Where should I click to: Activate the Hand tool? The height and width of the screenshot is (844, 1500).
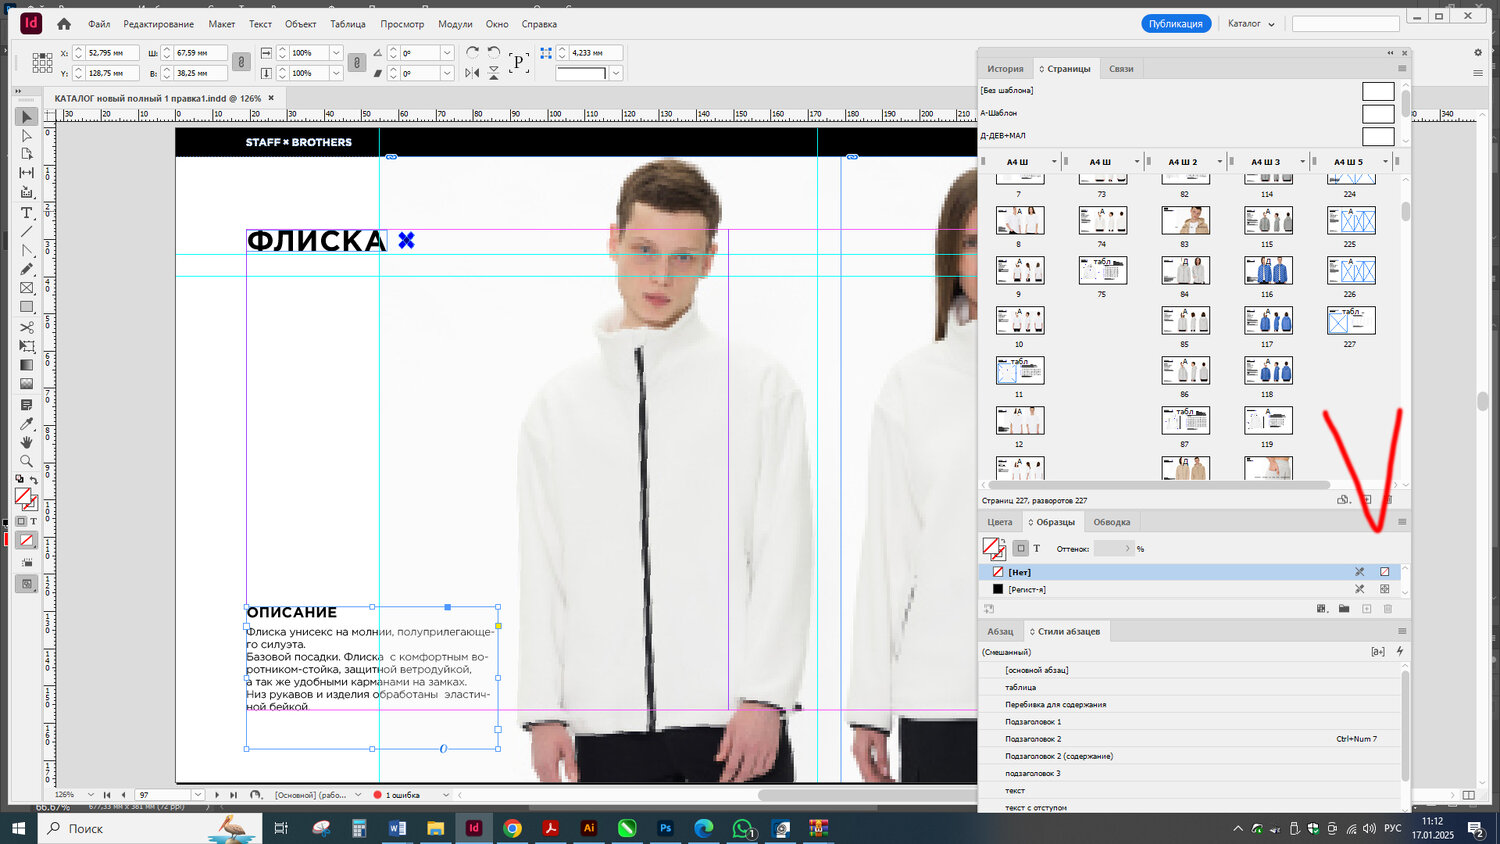click(x=27, y=442)
